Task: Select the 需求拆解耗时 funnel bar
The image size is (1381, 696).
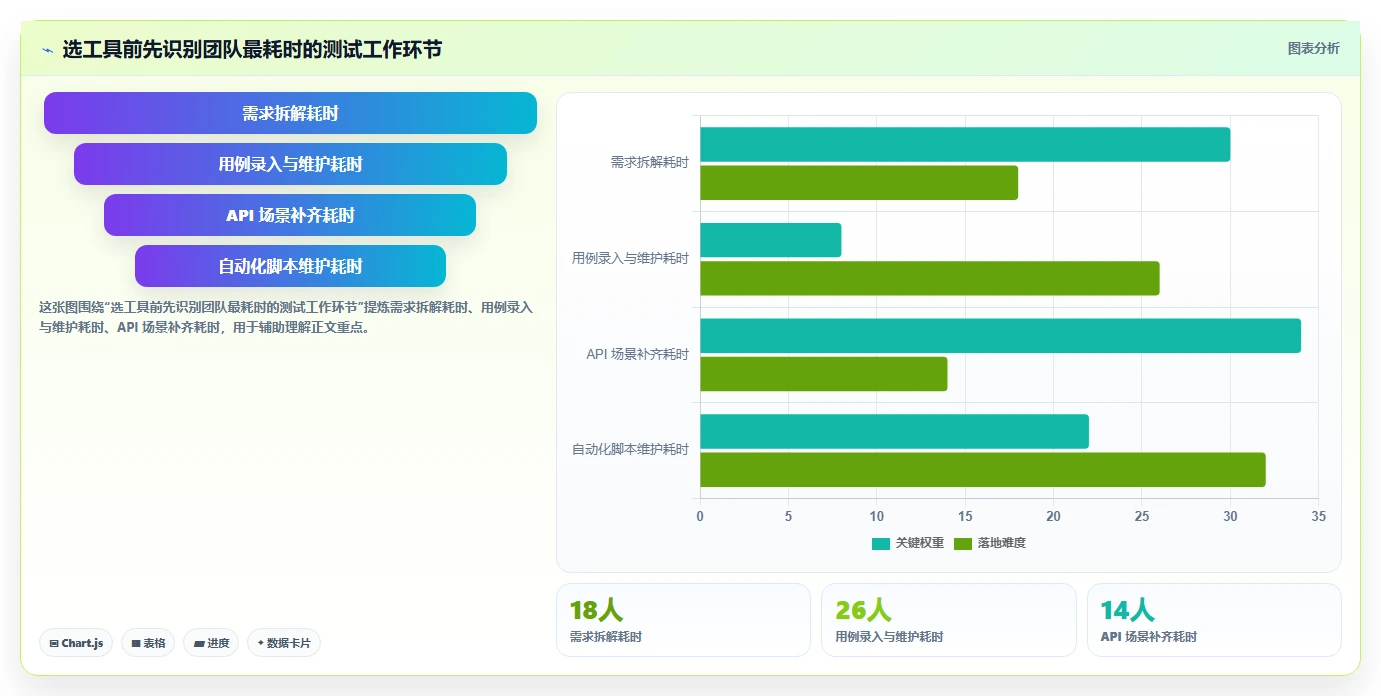Action: pos(290,113)
